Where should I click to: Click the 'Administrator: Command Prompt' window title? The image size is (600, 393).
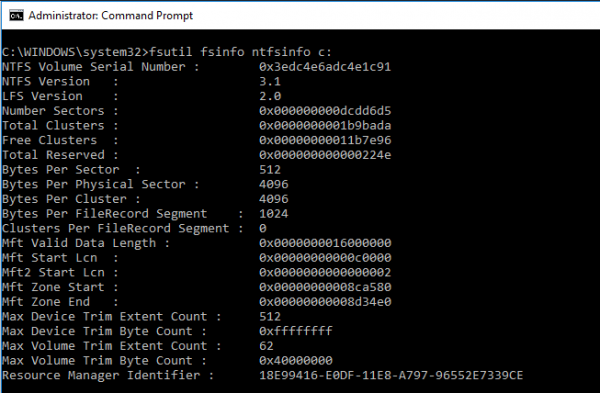pos(111,16)
